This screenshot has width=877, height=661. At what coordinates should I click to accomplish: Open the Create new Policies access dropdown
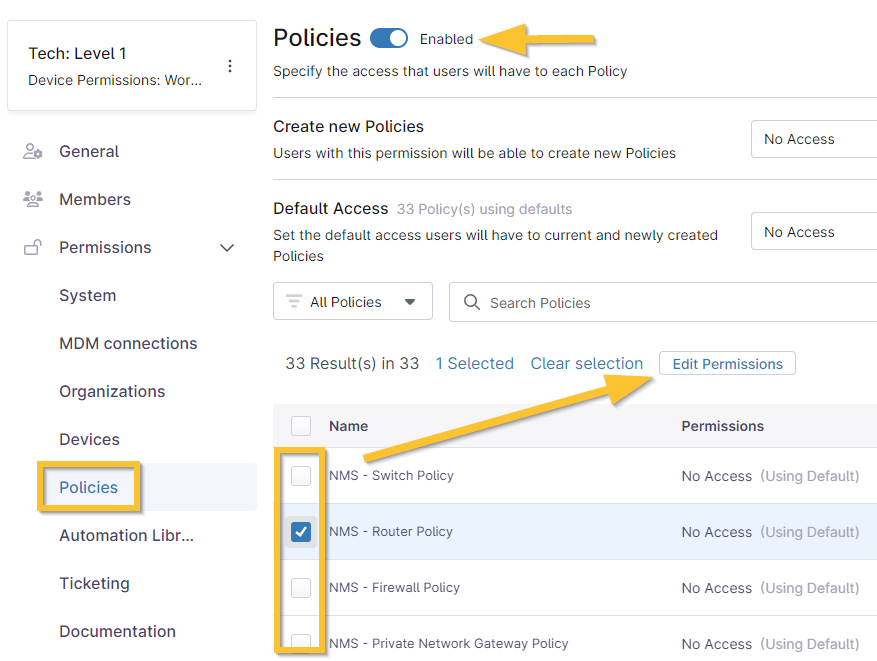pyautogui.click(x=813, y=139)
